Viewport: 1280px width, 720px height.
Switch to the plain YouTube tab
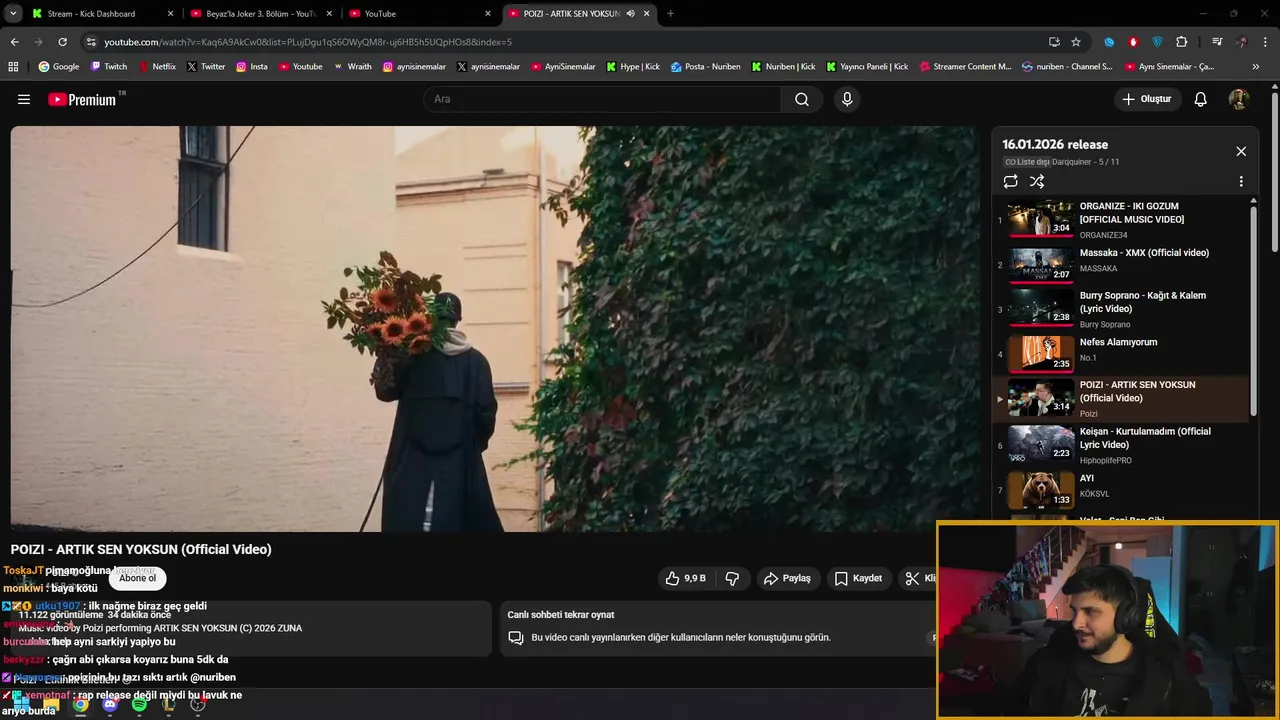419,13
